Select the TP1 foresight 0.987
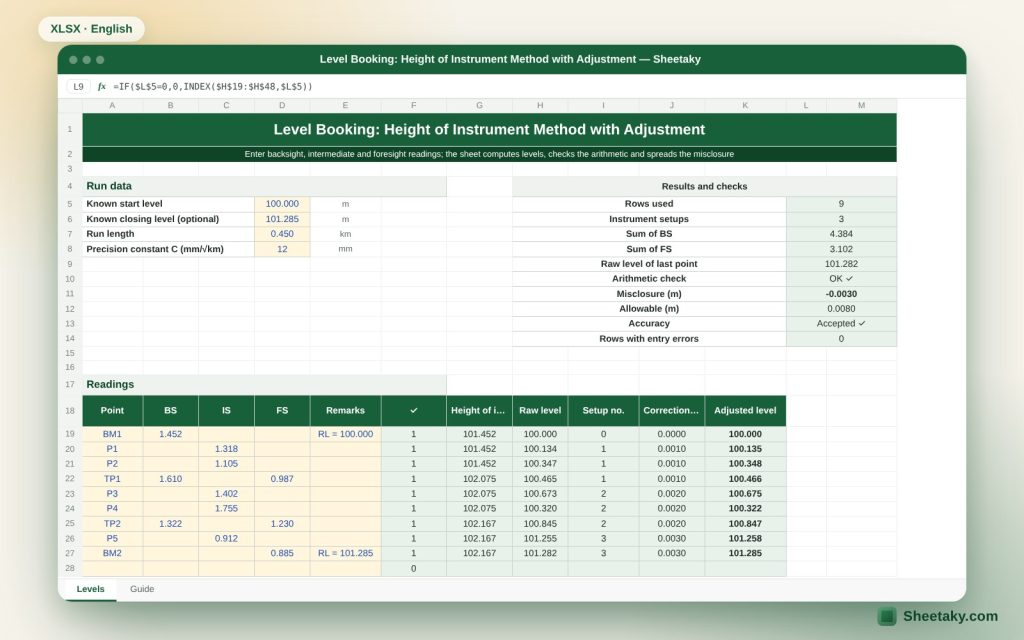Screen dimensions: 1024x640 point(282,479)
